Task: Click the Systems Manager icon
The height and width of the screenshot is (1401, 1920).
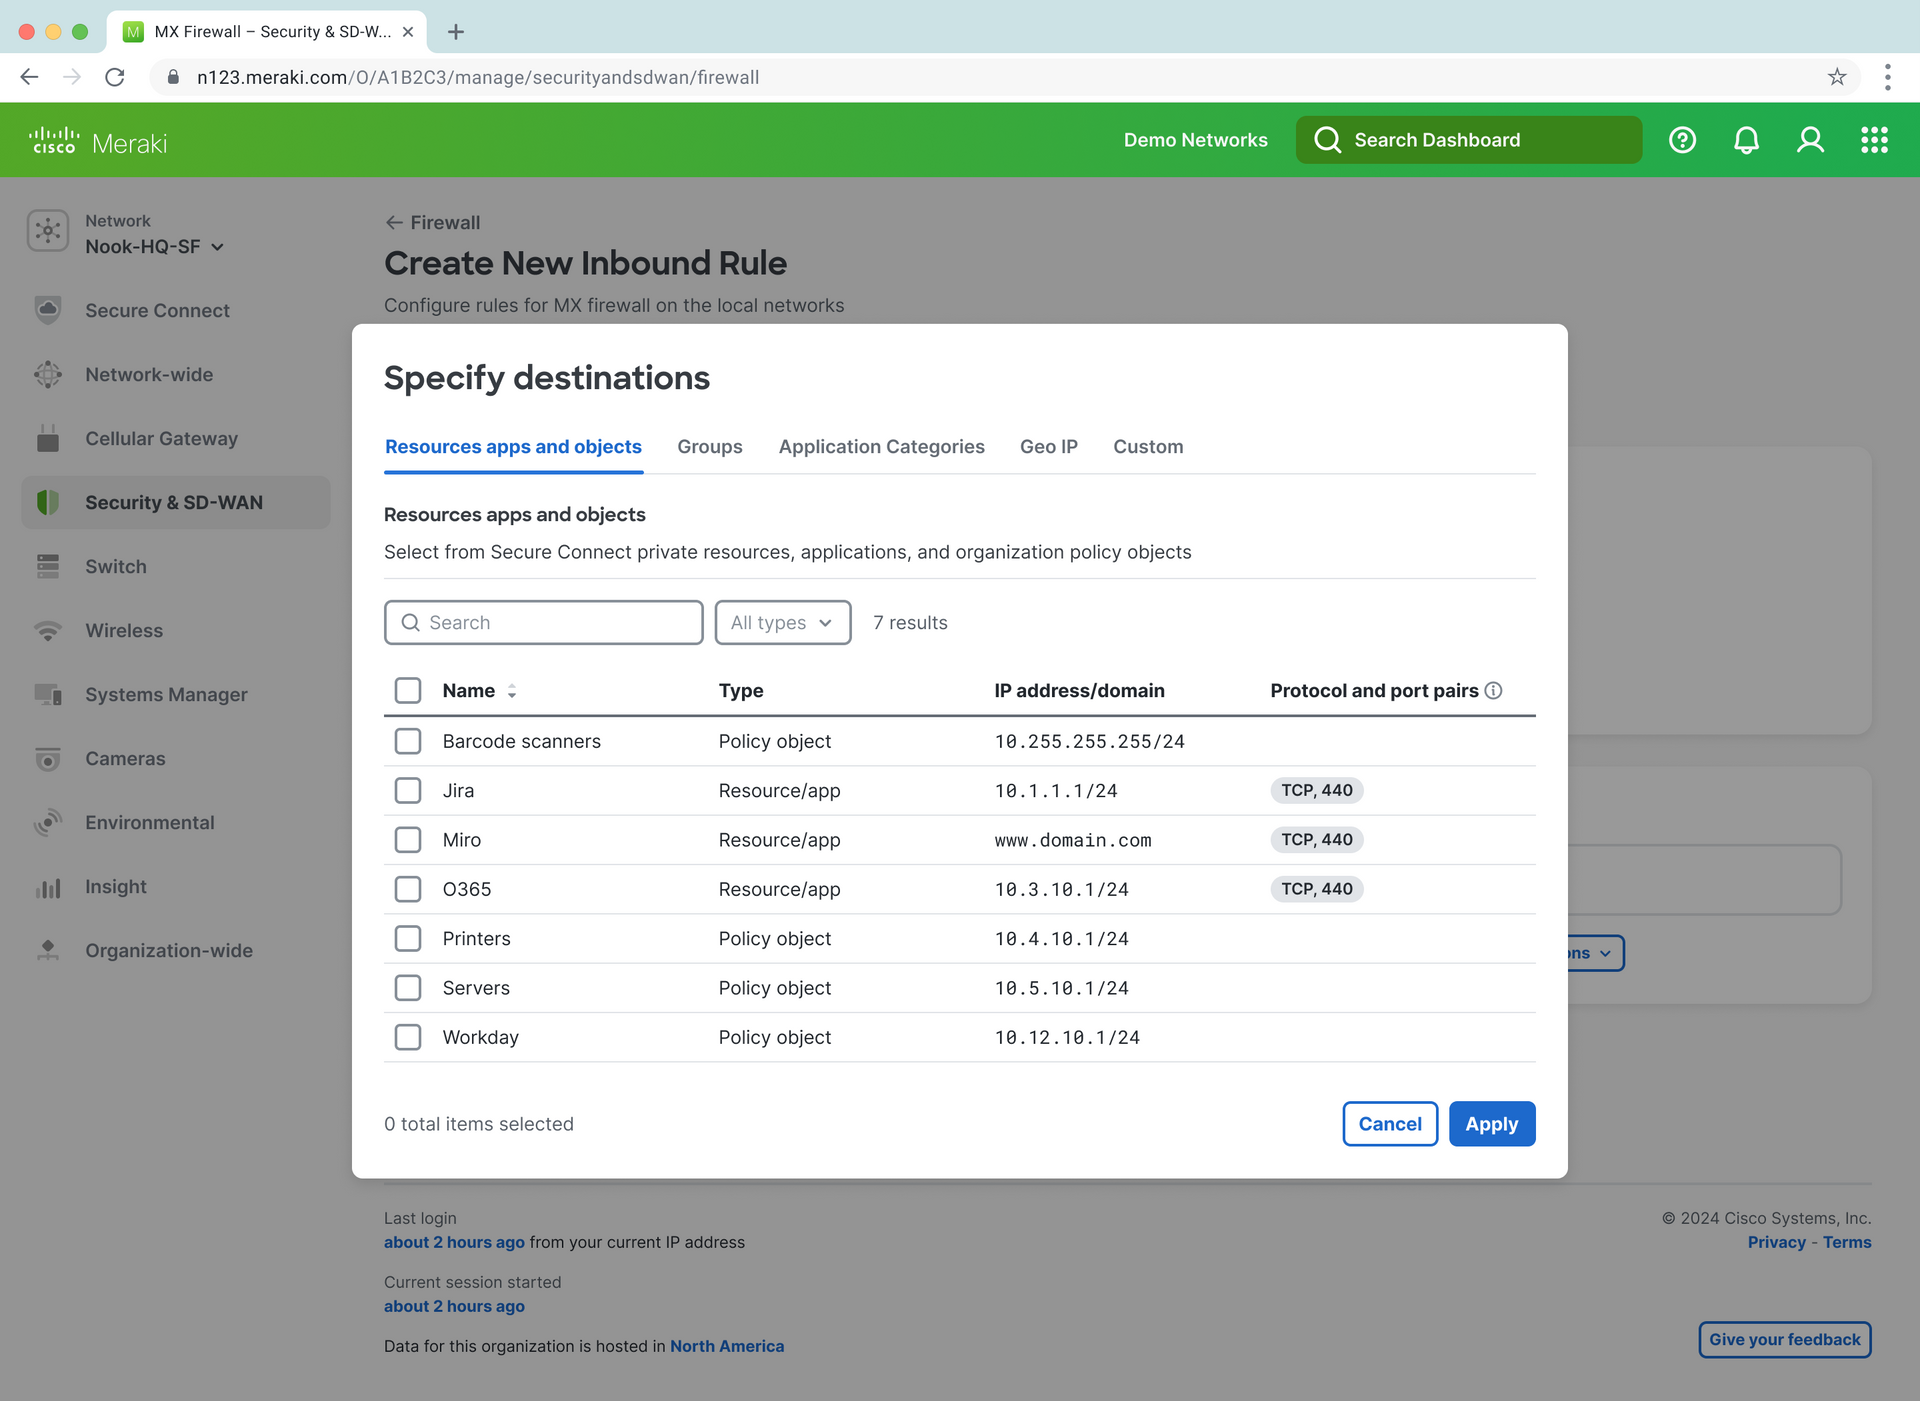Action: (48, 695)
